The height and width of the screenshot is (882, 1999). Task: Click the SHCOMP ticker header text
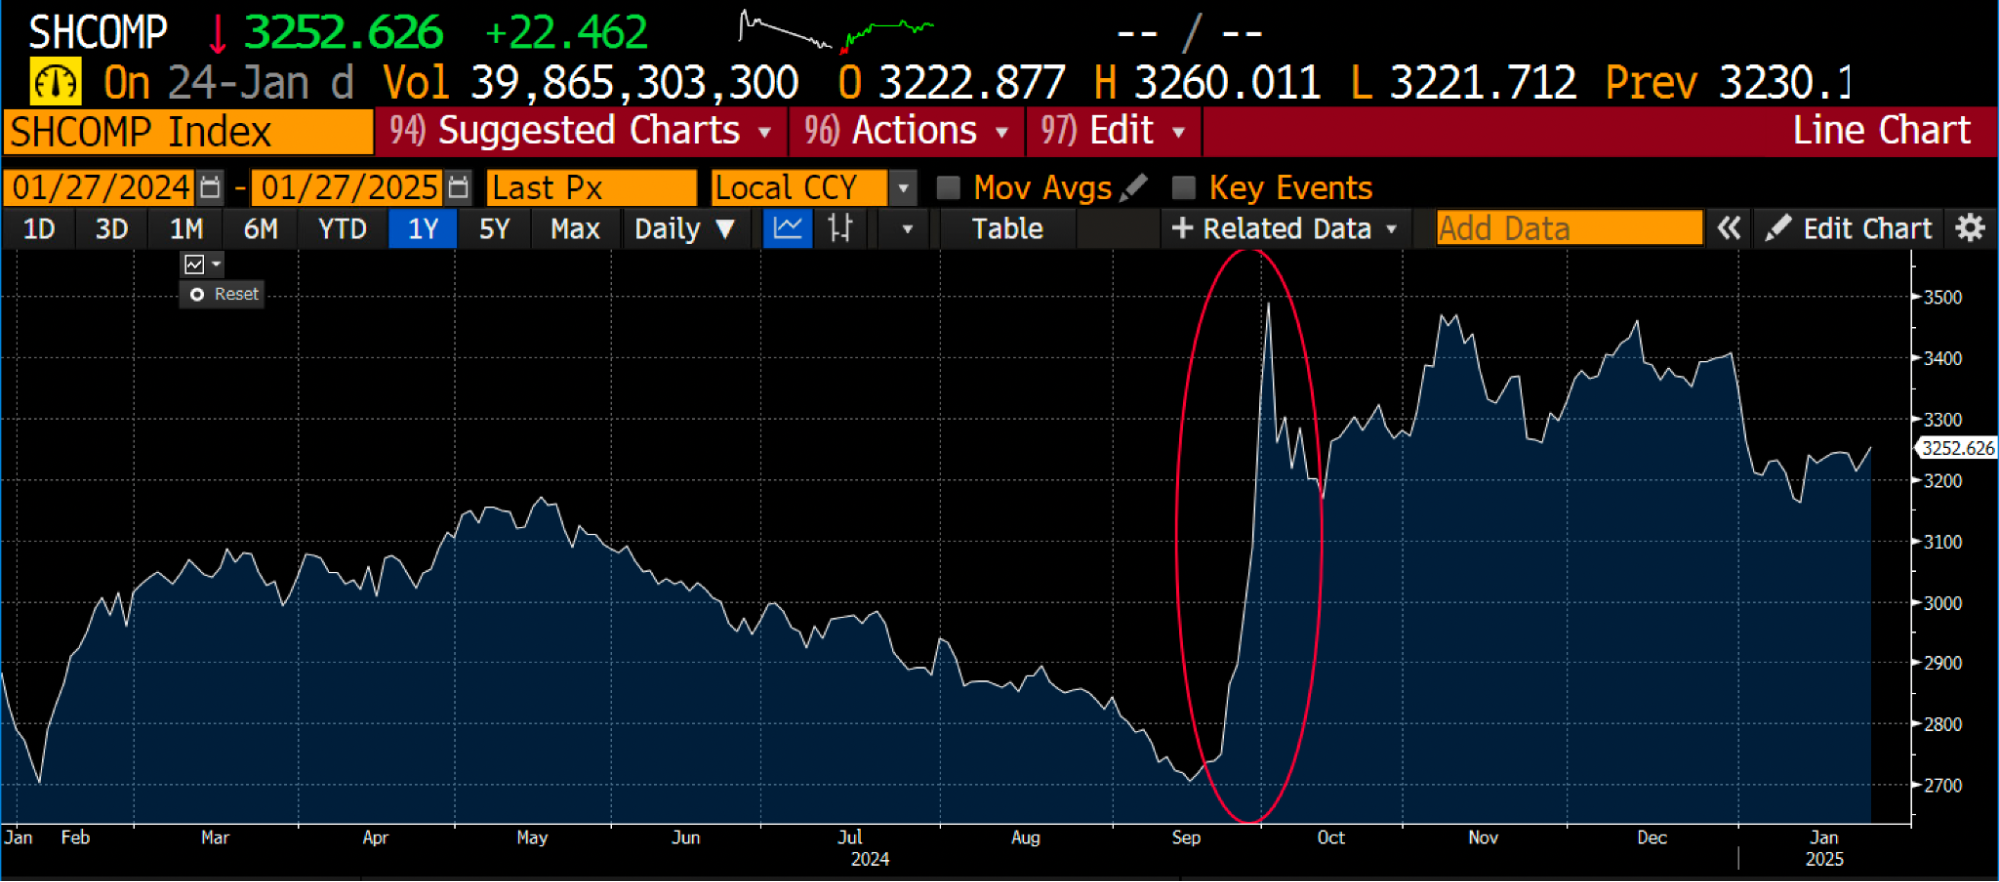pos(97,32)
